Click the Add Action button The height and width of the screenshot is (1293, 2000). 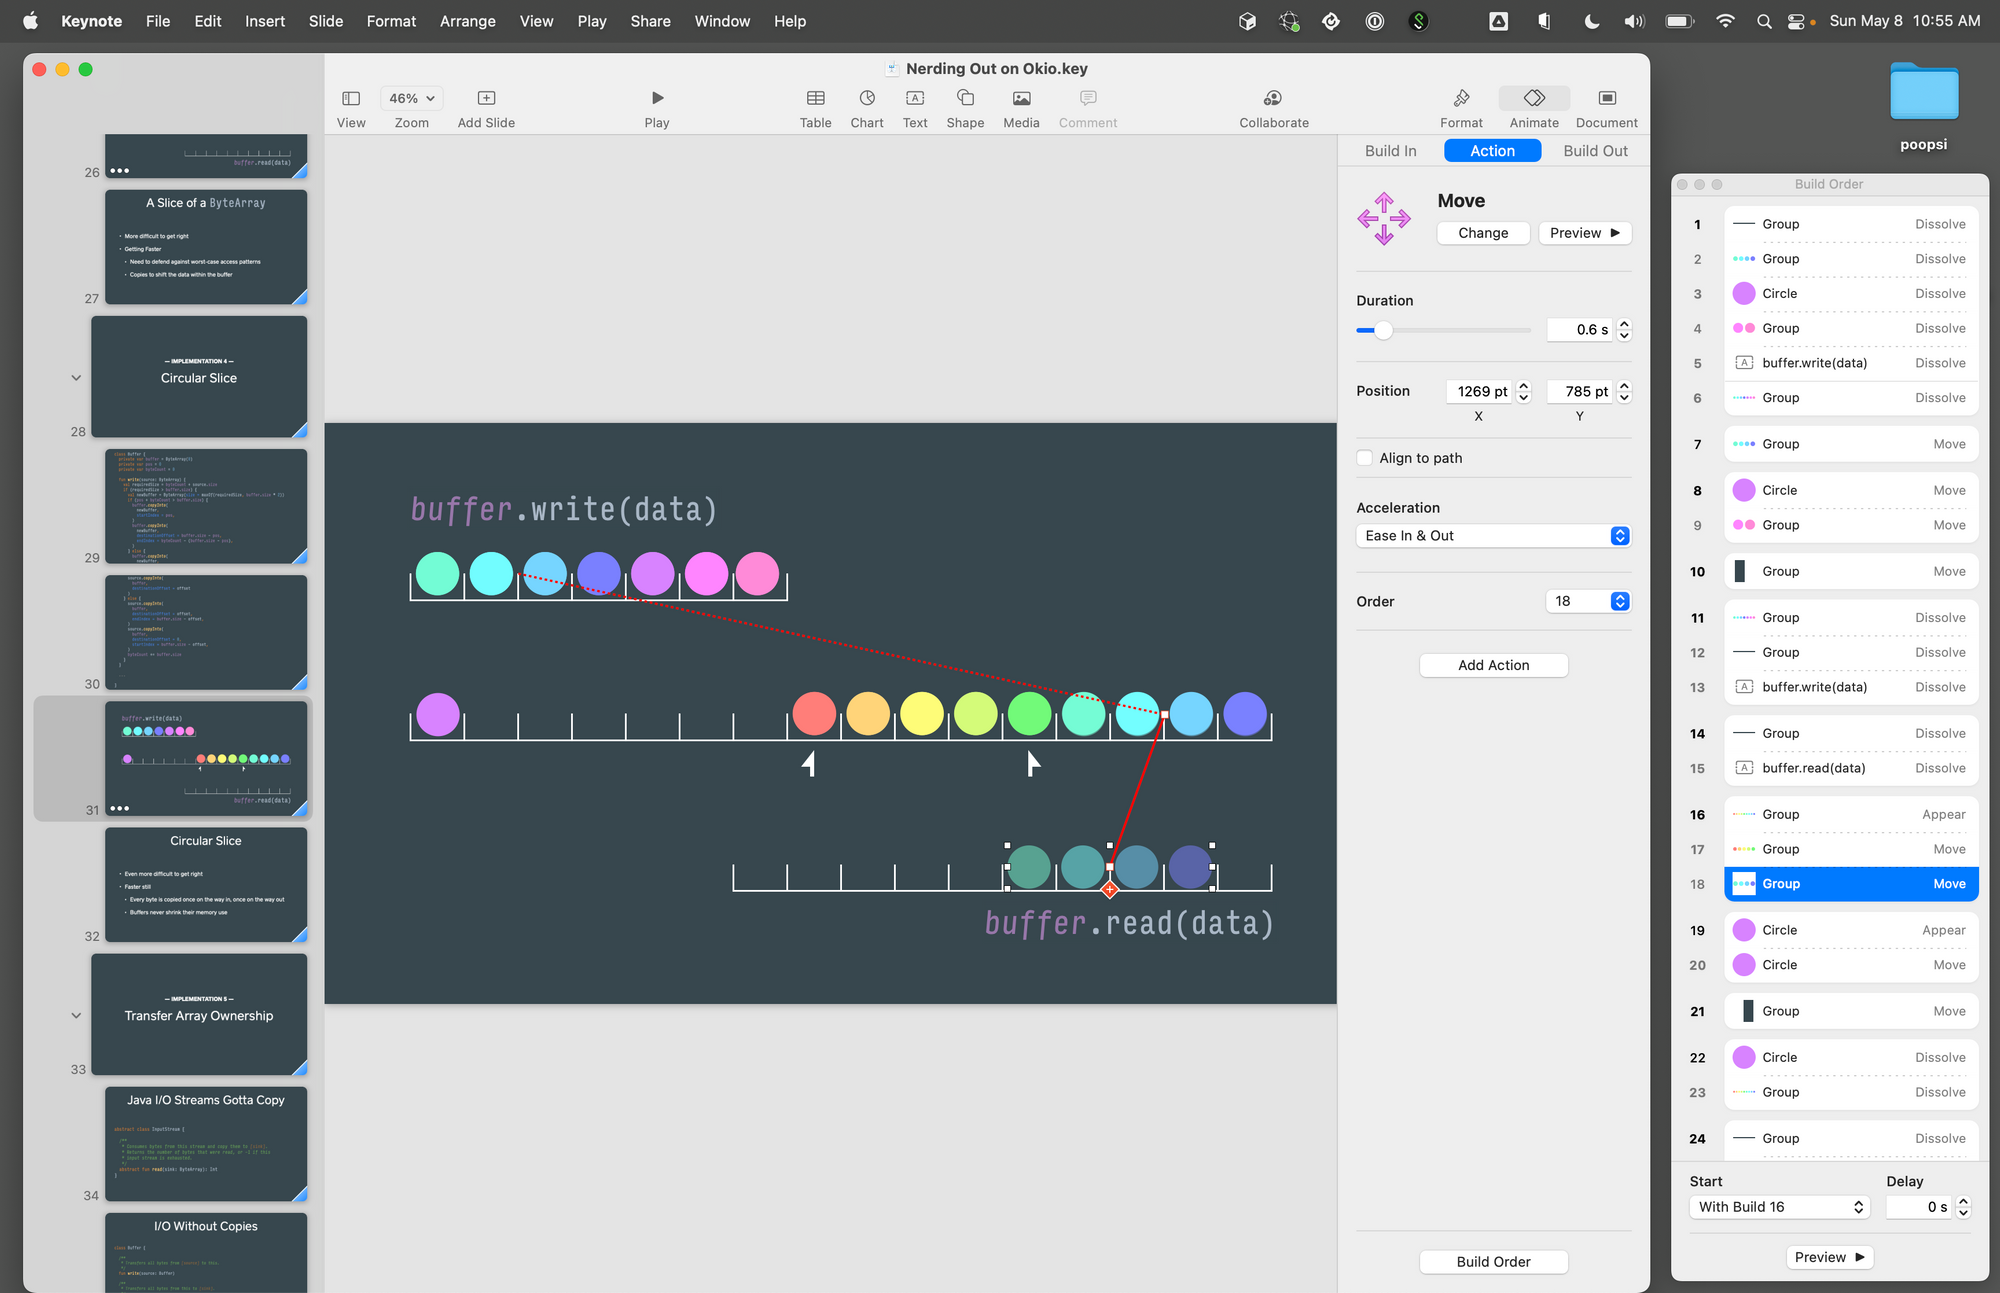tap(1493, 665)
